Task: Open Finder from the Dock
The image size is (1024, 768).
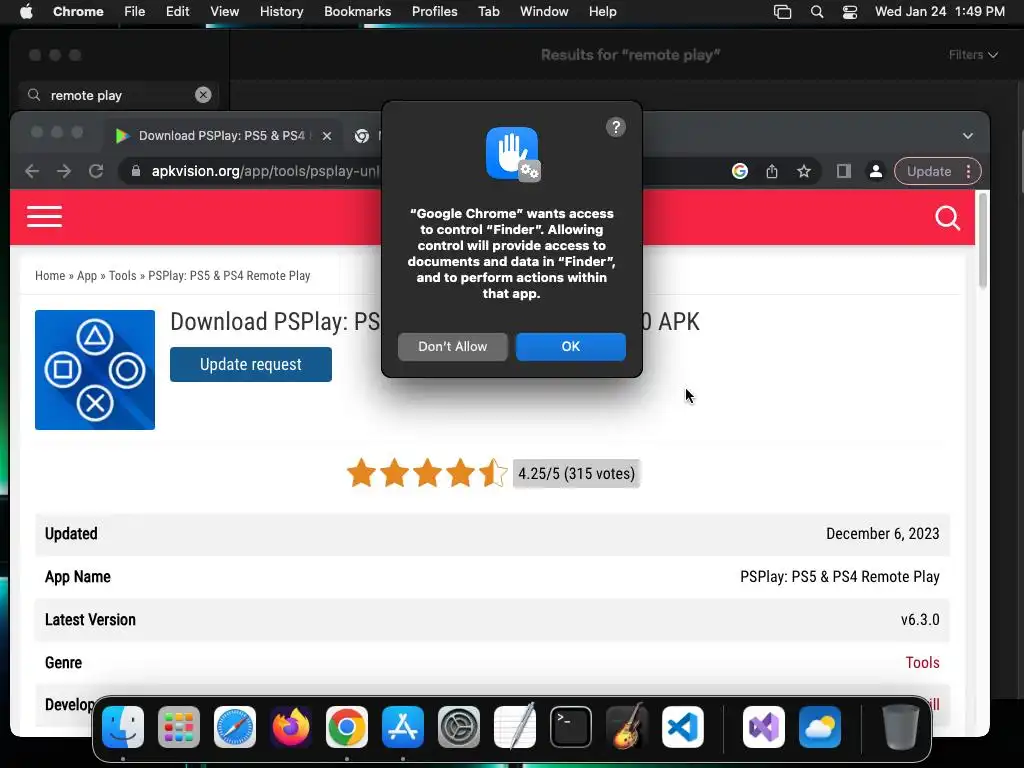Action: point(123,727)
